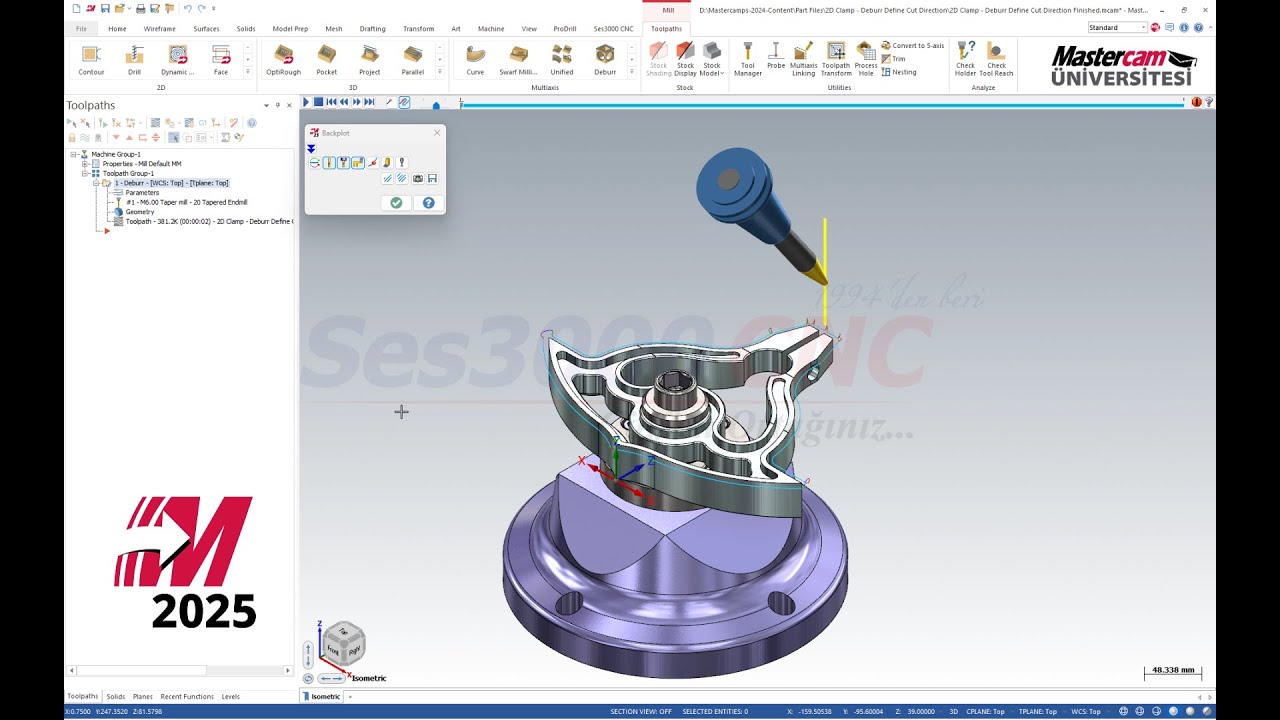Run Check Holder analysis
Screen dimensions: 1280x720
click(965, 59)
